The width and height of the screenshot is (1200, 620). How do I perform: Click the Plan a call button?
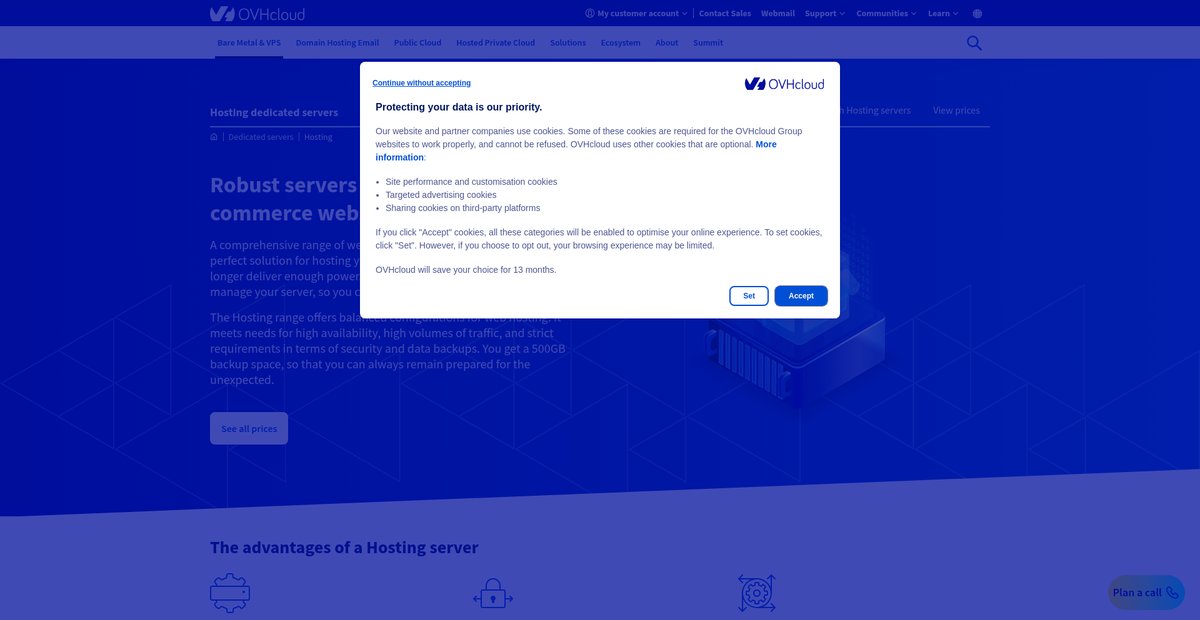click(1146, 592)
